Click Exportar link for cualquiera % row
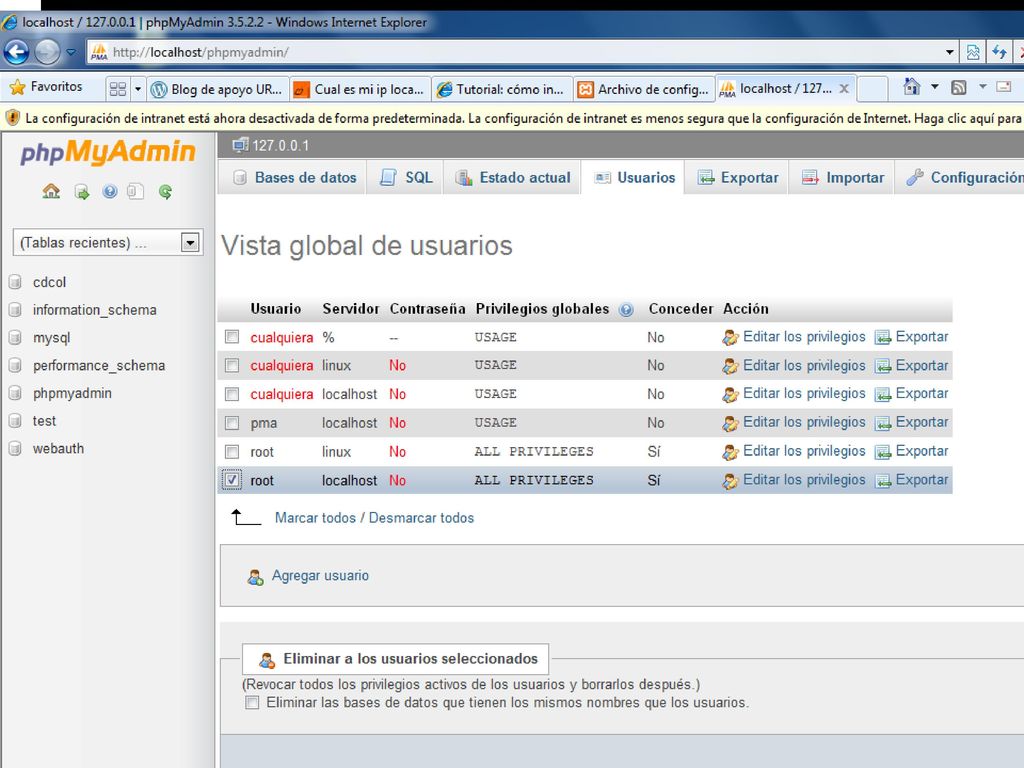Viewport: 1024px width, 768px height. click(921, 337)
